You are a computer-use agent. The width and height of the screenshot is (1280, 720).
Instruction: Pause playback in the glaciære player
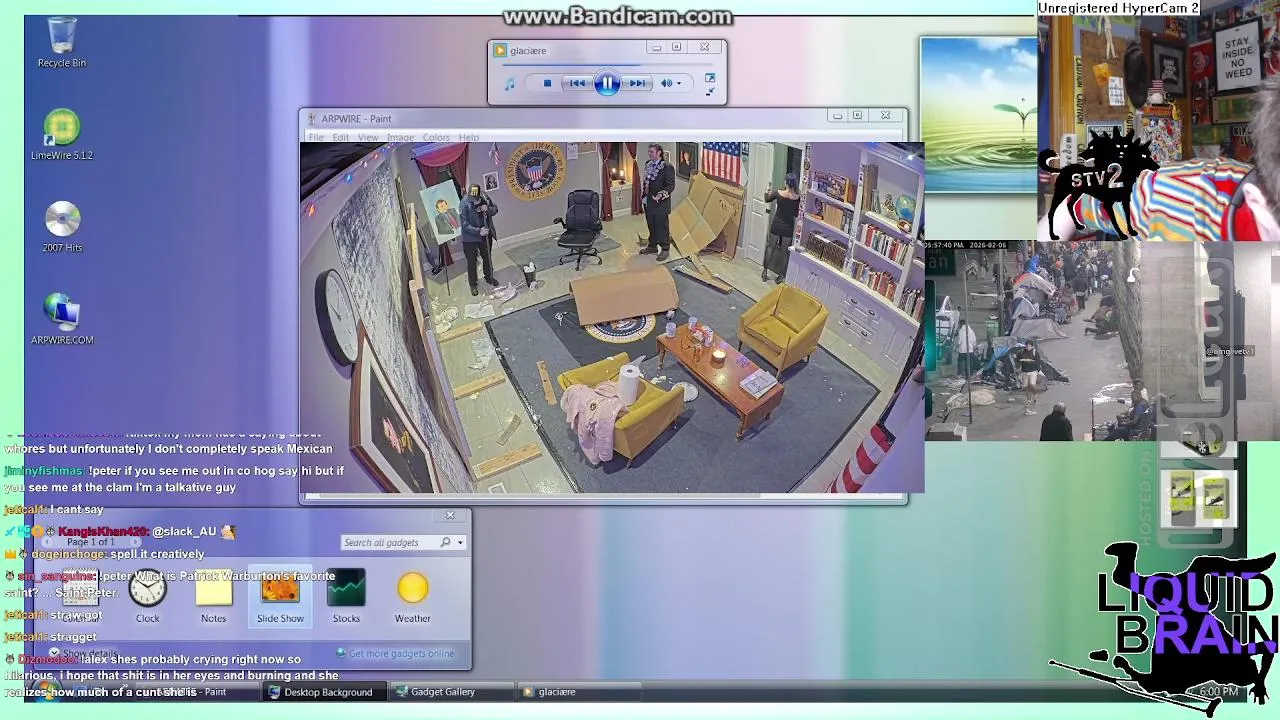607,83
